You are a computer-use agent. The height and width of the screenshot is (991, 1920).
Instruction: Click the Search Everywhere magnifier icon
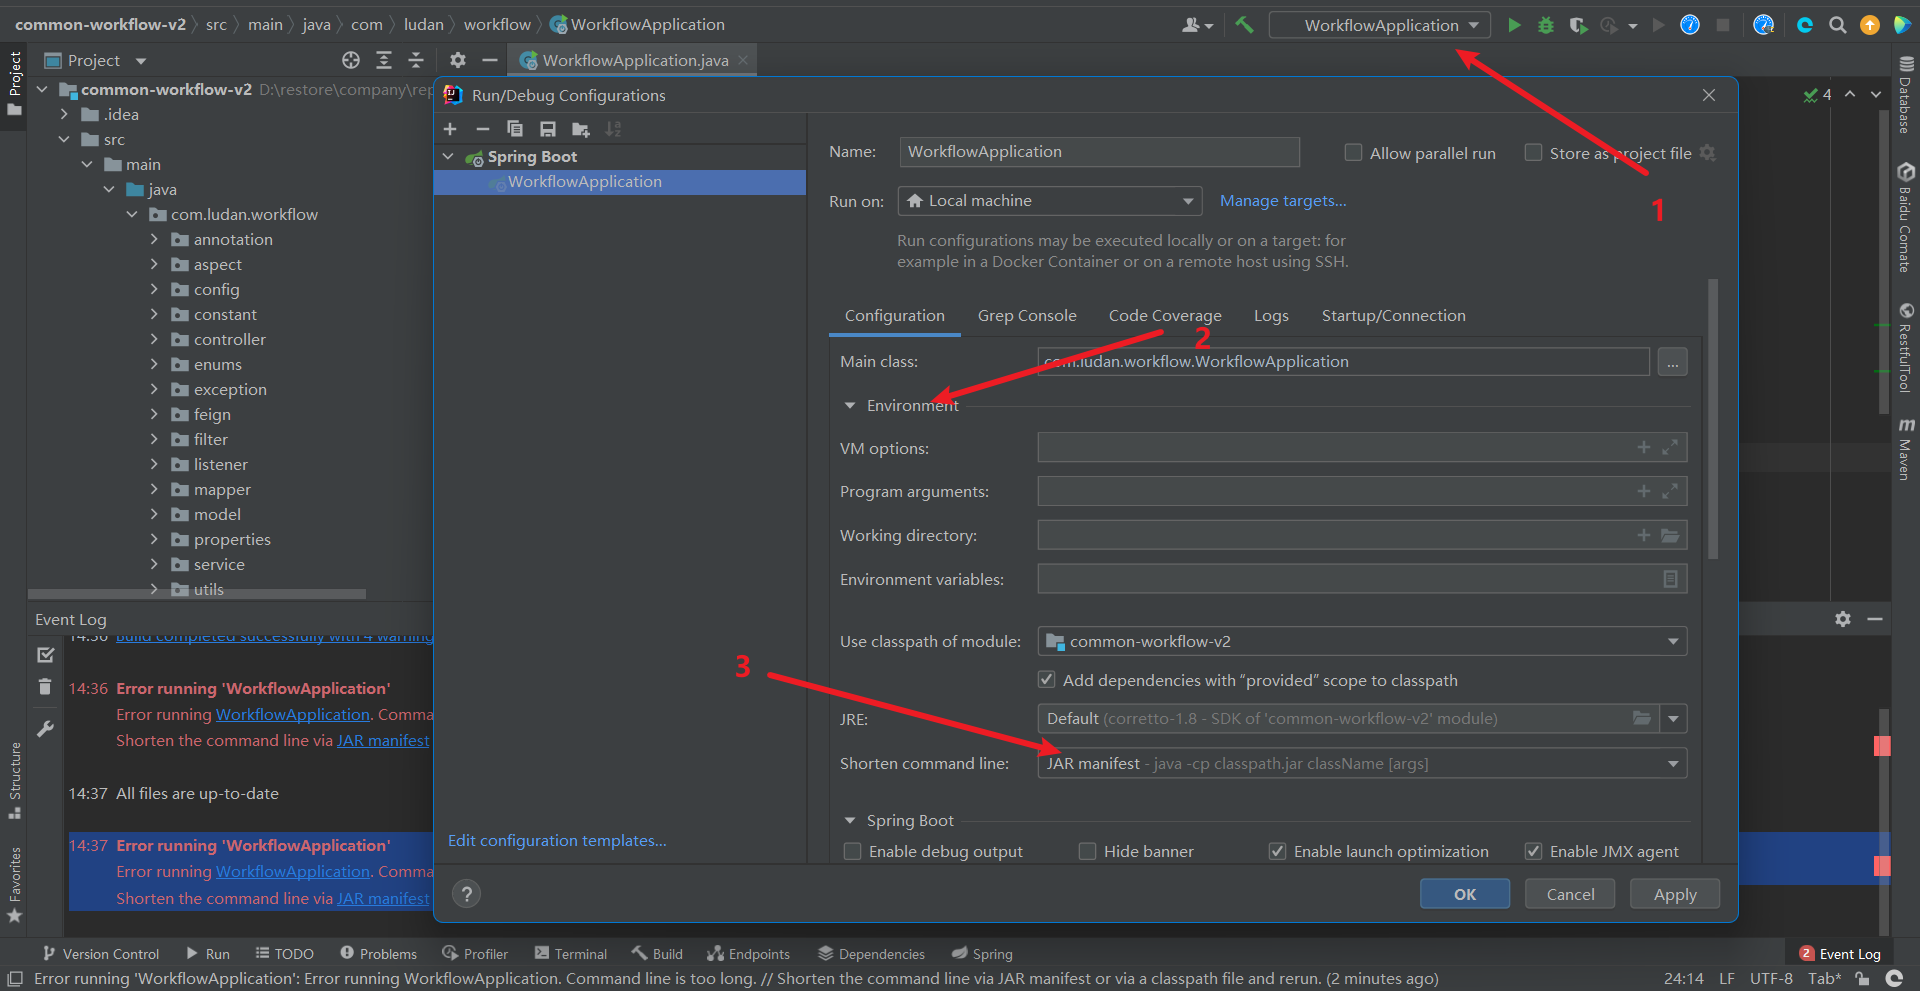[x=1837, y=25]
